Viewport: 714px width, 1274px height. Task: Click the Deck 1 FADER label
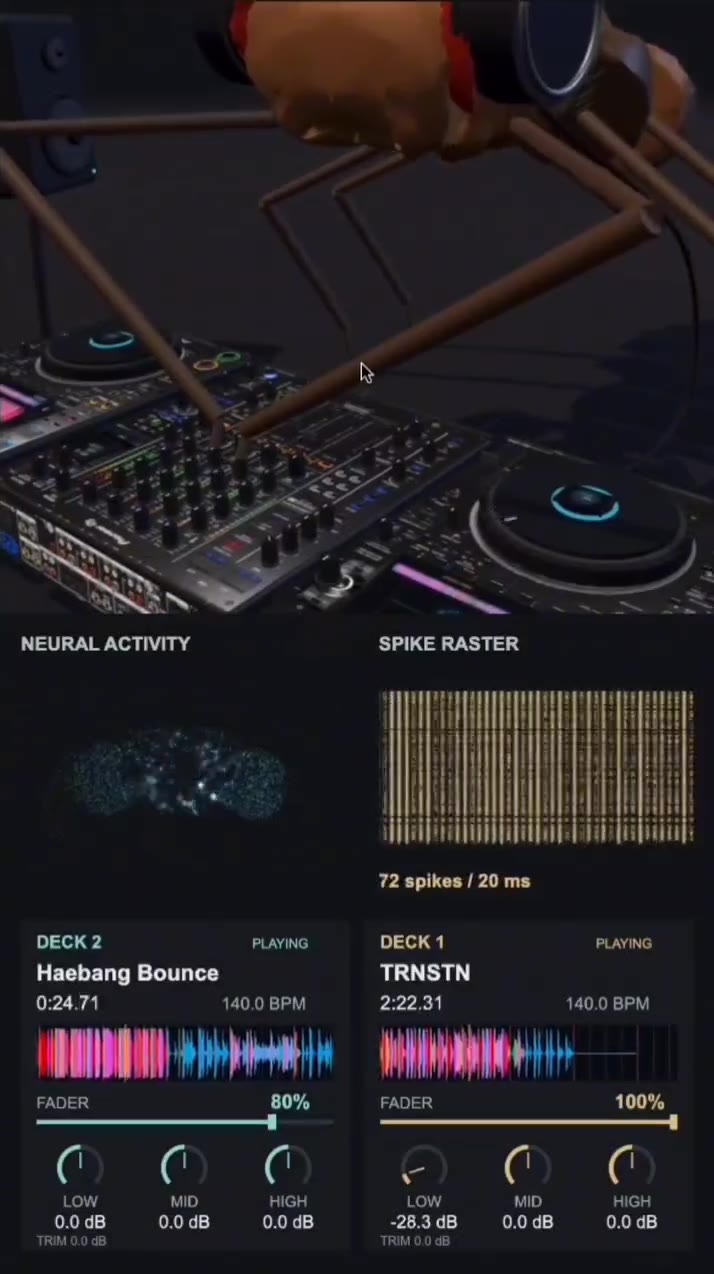[406, 1103]
